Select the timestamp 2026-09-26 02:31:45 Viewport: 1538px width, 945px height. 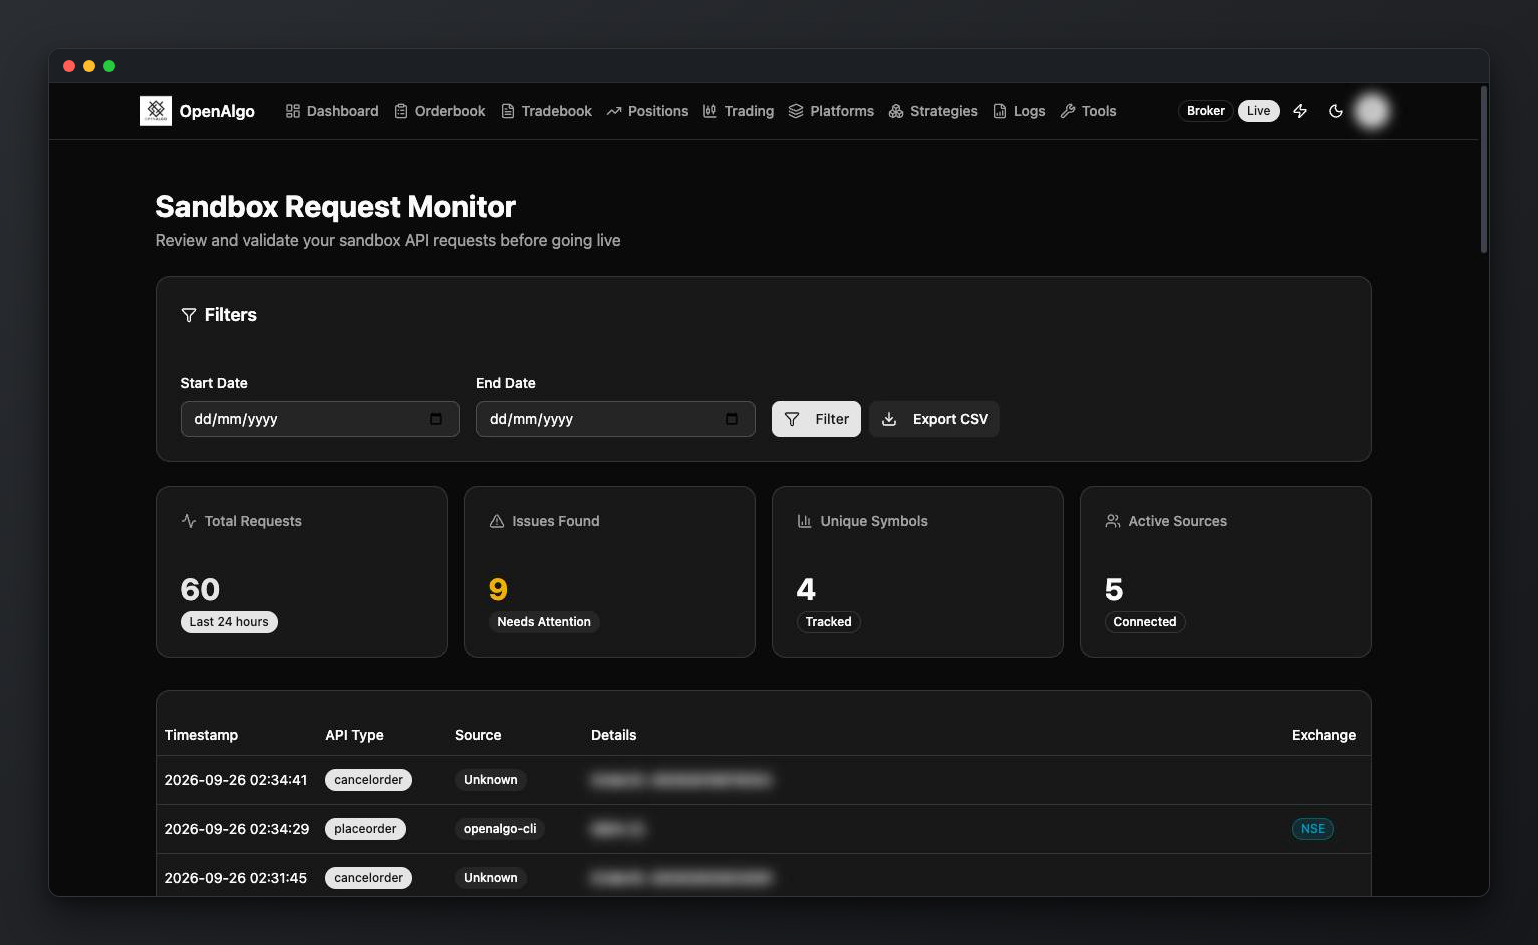tap(236, 878)
